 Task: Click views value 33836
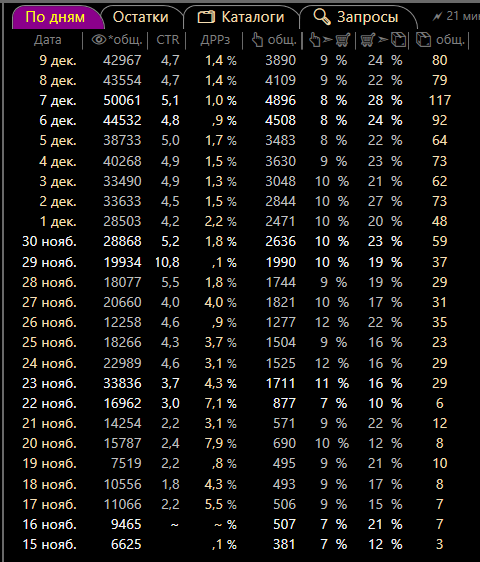click(x=122, y=384)
